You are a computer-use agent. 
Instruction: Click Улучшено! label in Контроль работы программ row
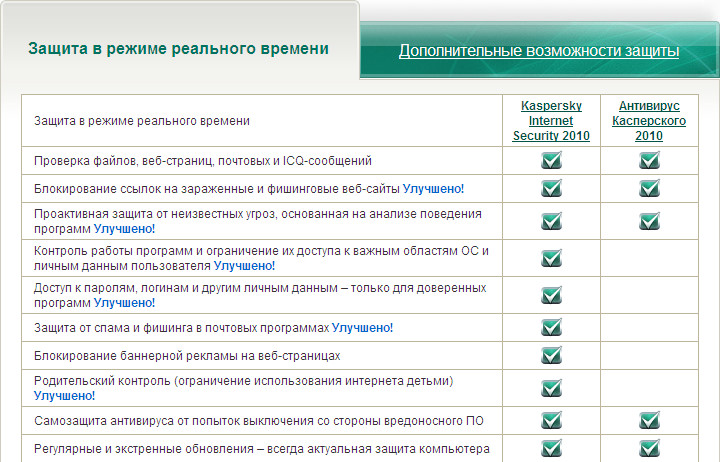(244, 266)
